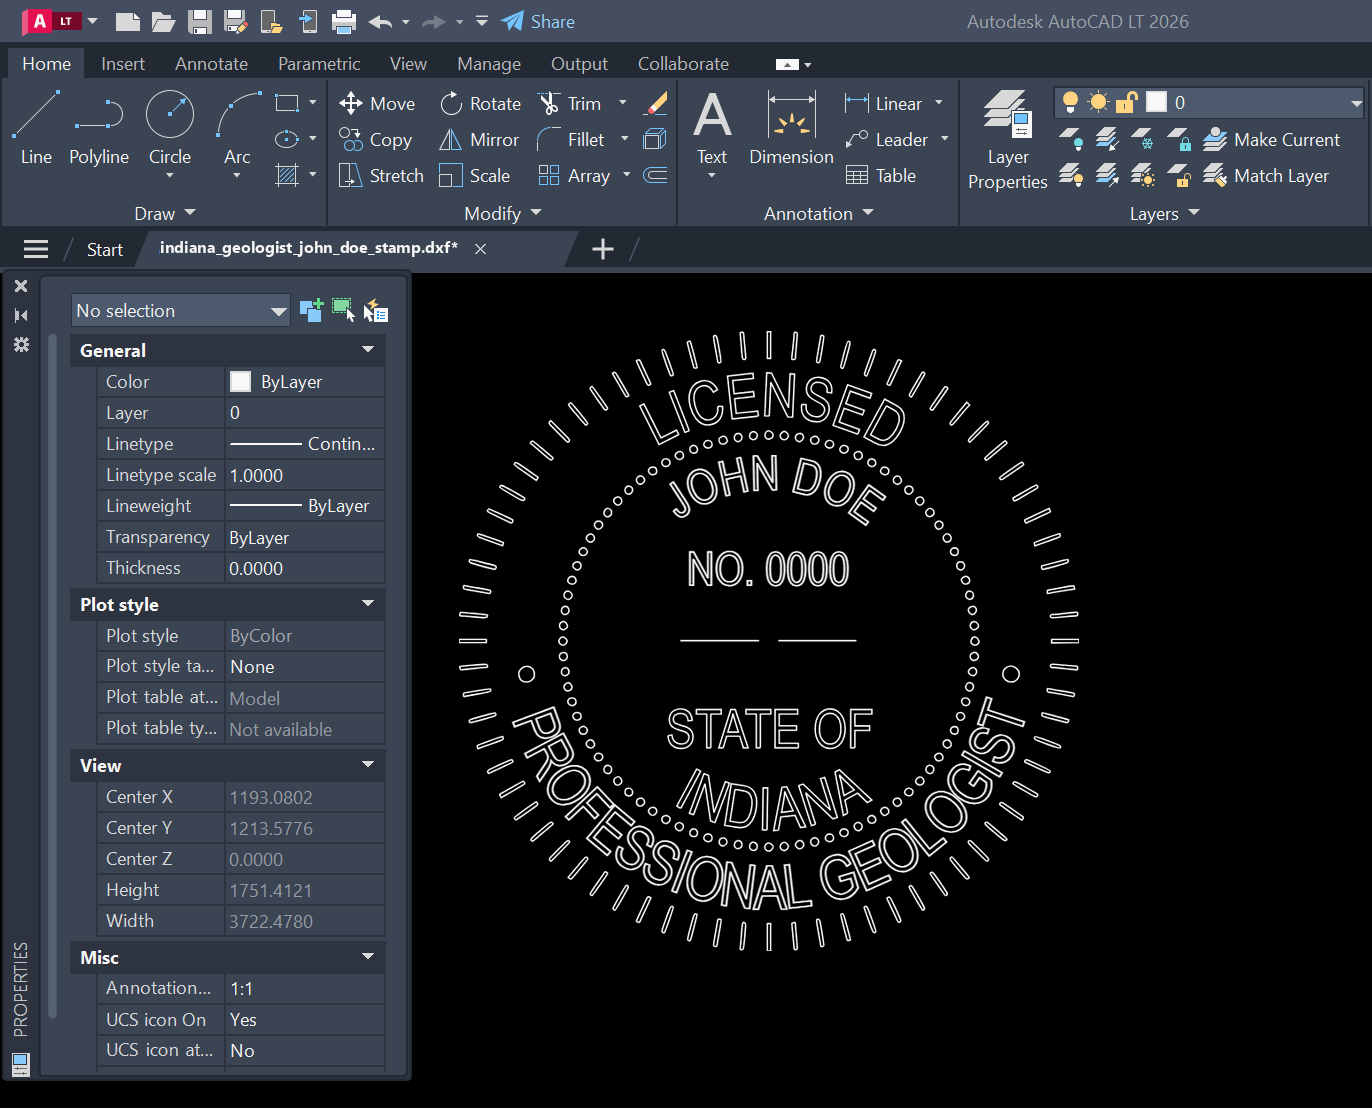Toggle PICKADD mode in Properties palette
Image resolution: width=1372 pixels, height=1108 pixels.
coord(311,310)
